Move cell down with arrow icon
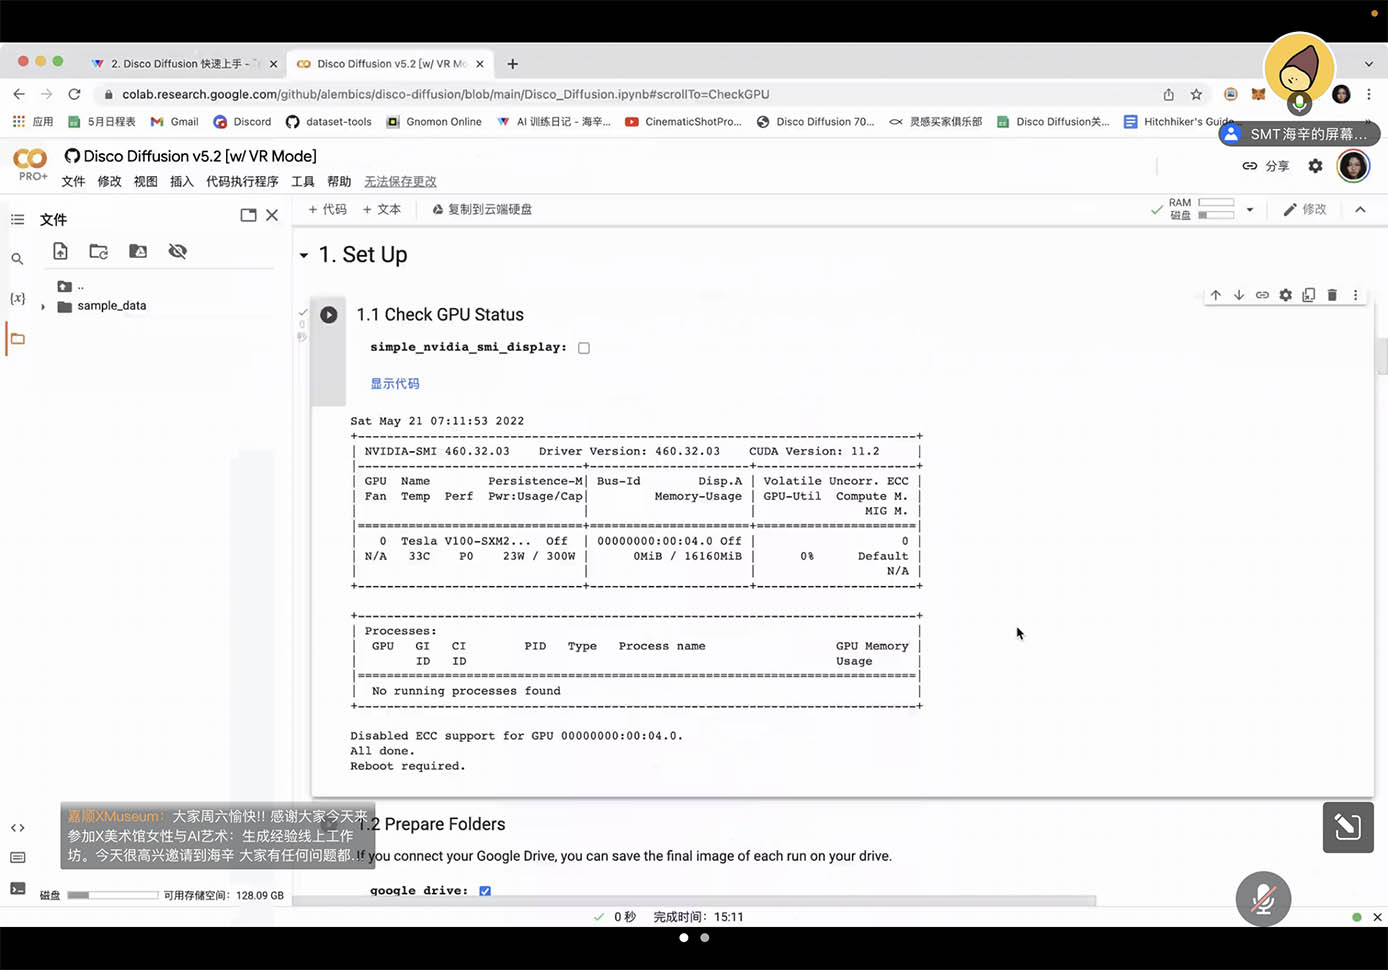Image resolution: width=1388 pixels, height=970 pixels. pyautogui.click(x=1239, y=295)
